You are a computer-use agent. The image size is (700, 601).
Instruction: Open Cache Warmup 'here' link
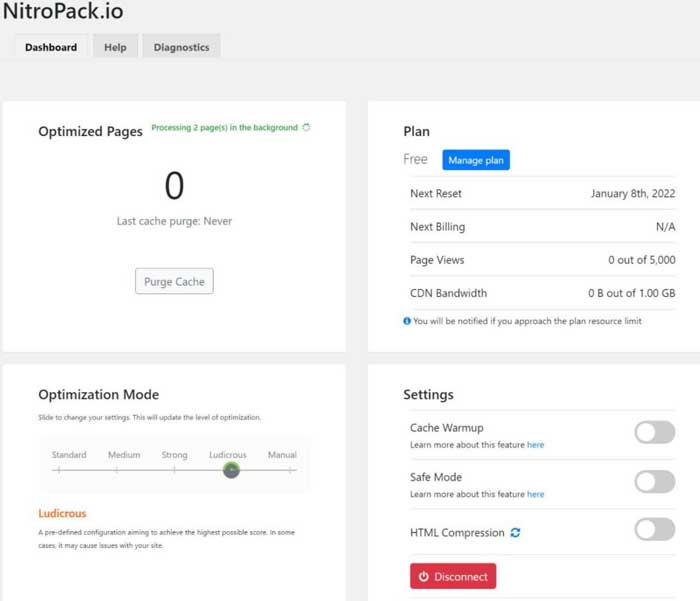536,445
